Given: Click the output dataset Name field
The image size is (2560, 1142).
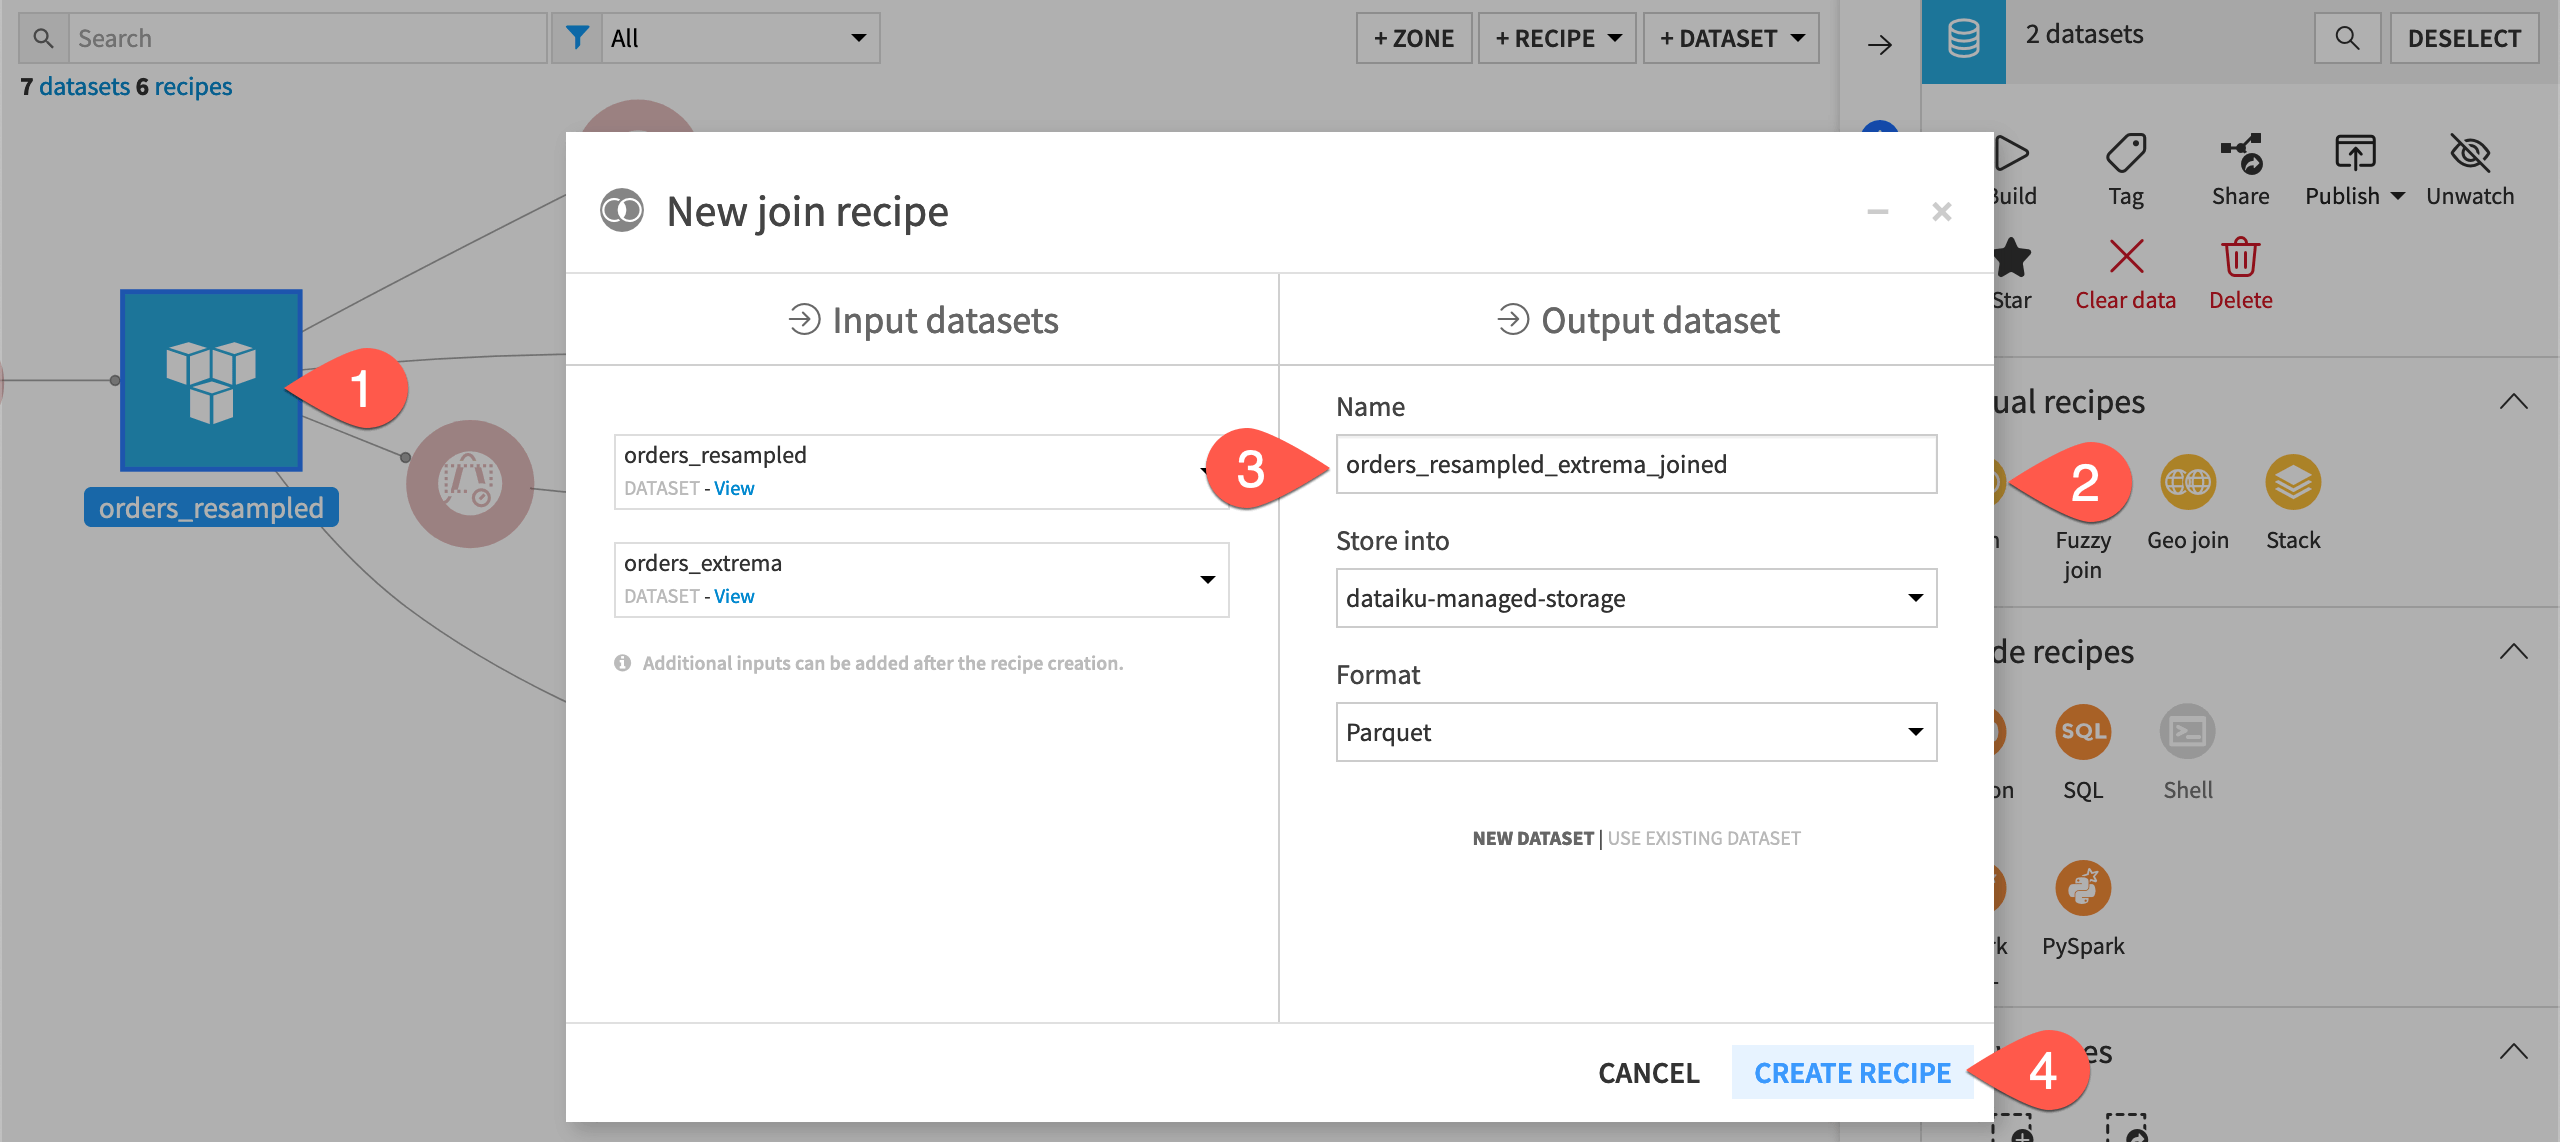Looking at the screenshot, I should click(1636, 464).
